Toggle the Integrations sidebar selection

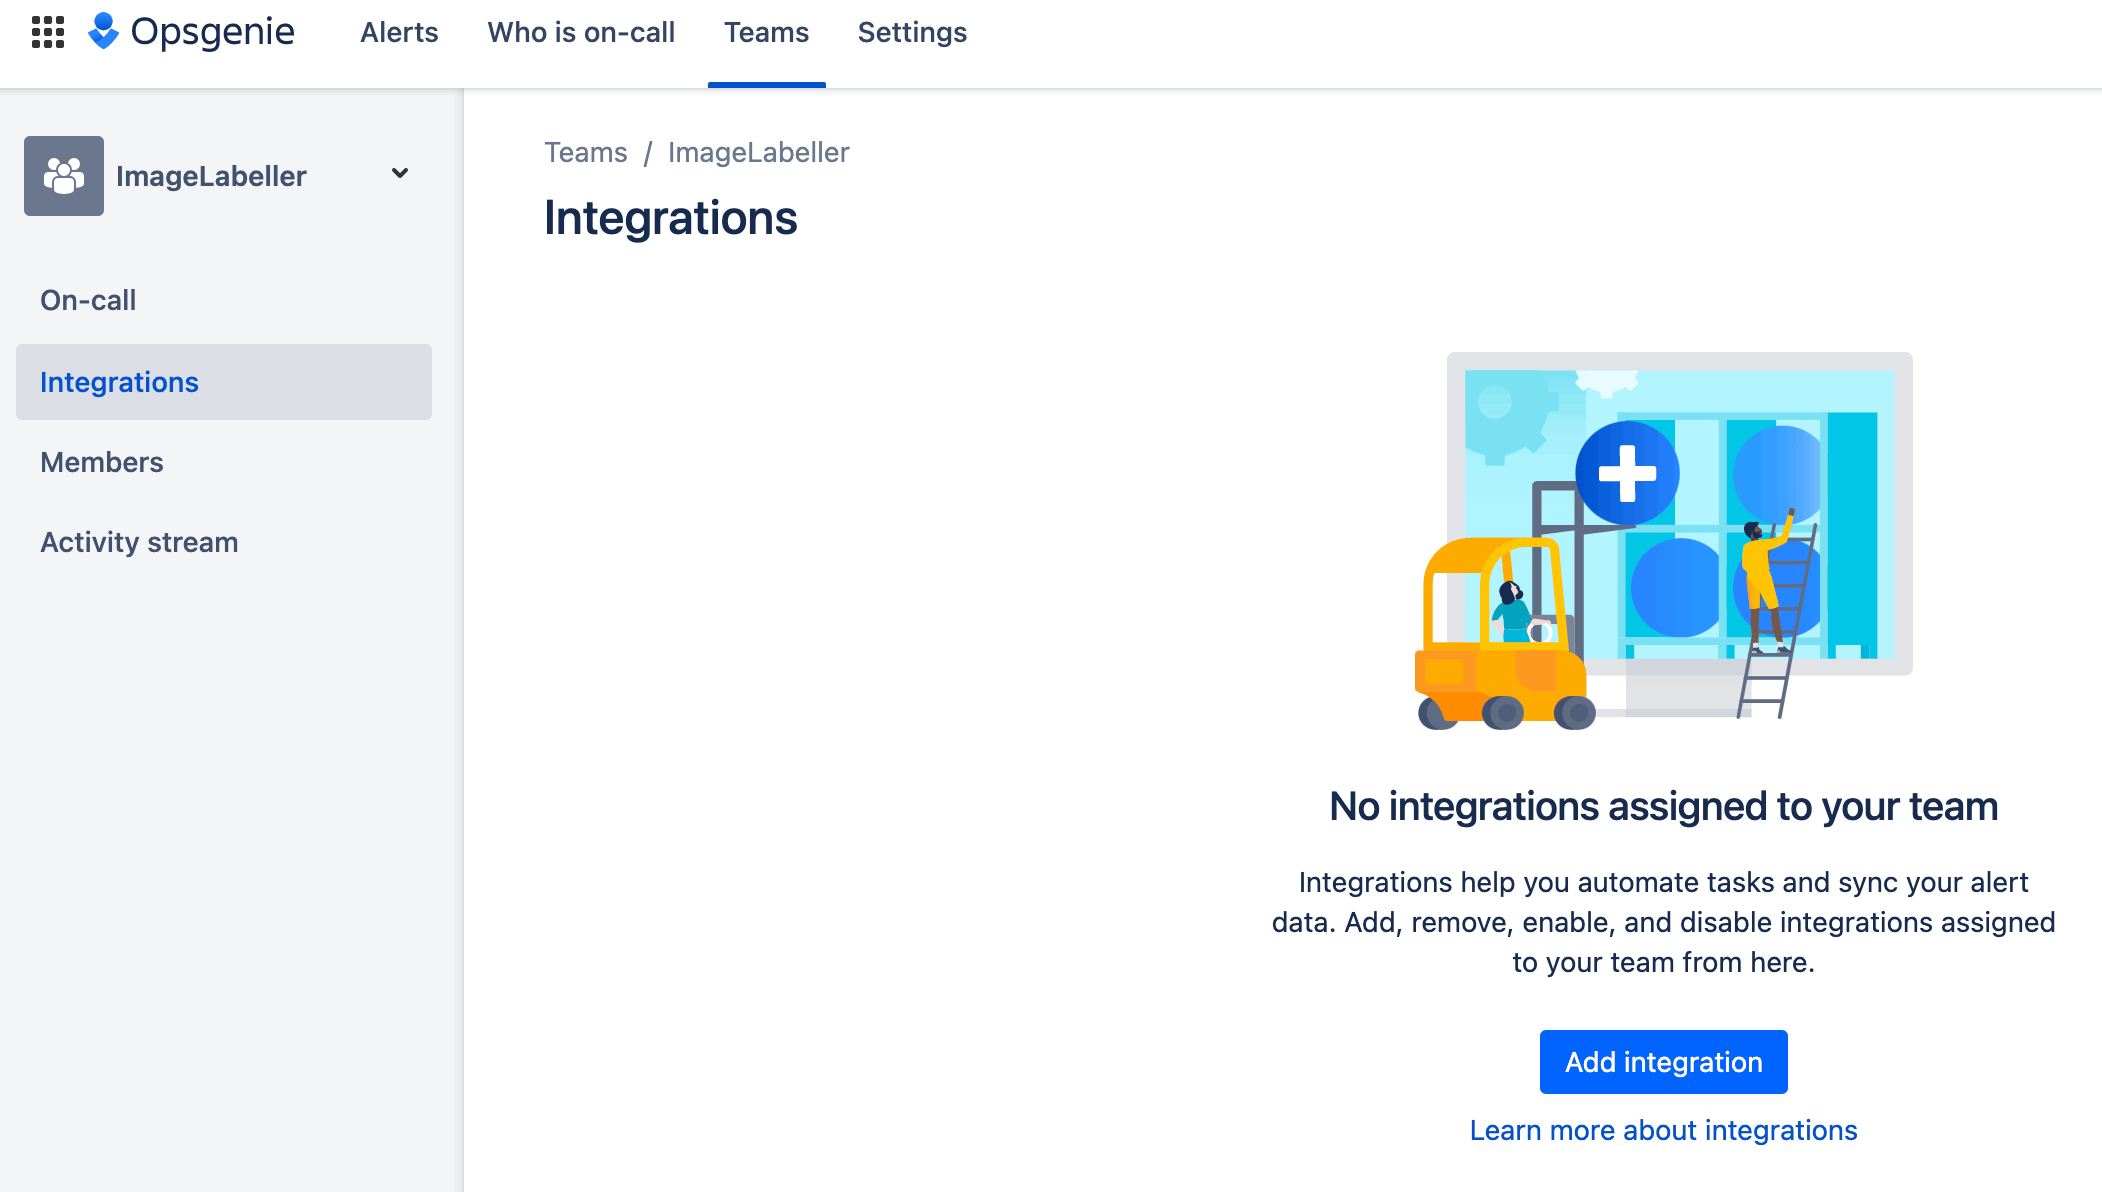coord(224,381)
